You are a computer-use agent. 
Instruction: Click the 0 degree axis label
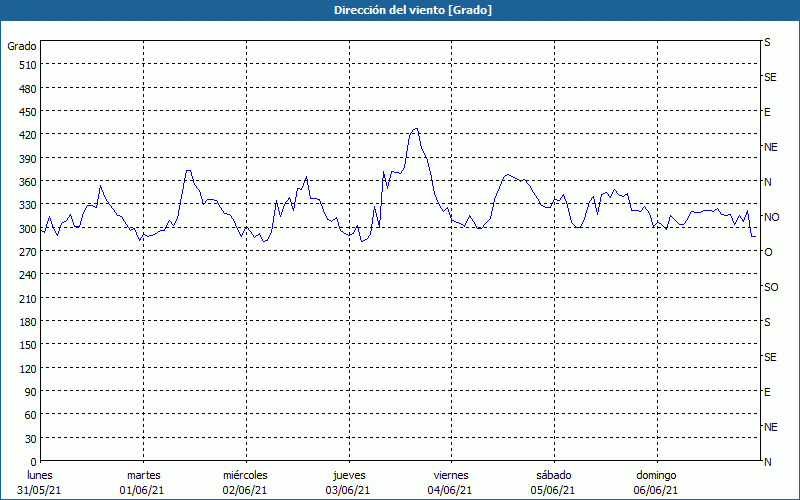click(34, 462)
